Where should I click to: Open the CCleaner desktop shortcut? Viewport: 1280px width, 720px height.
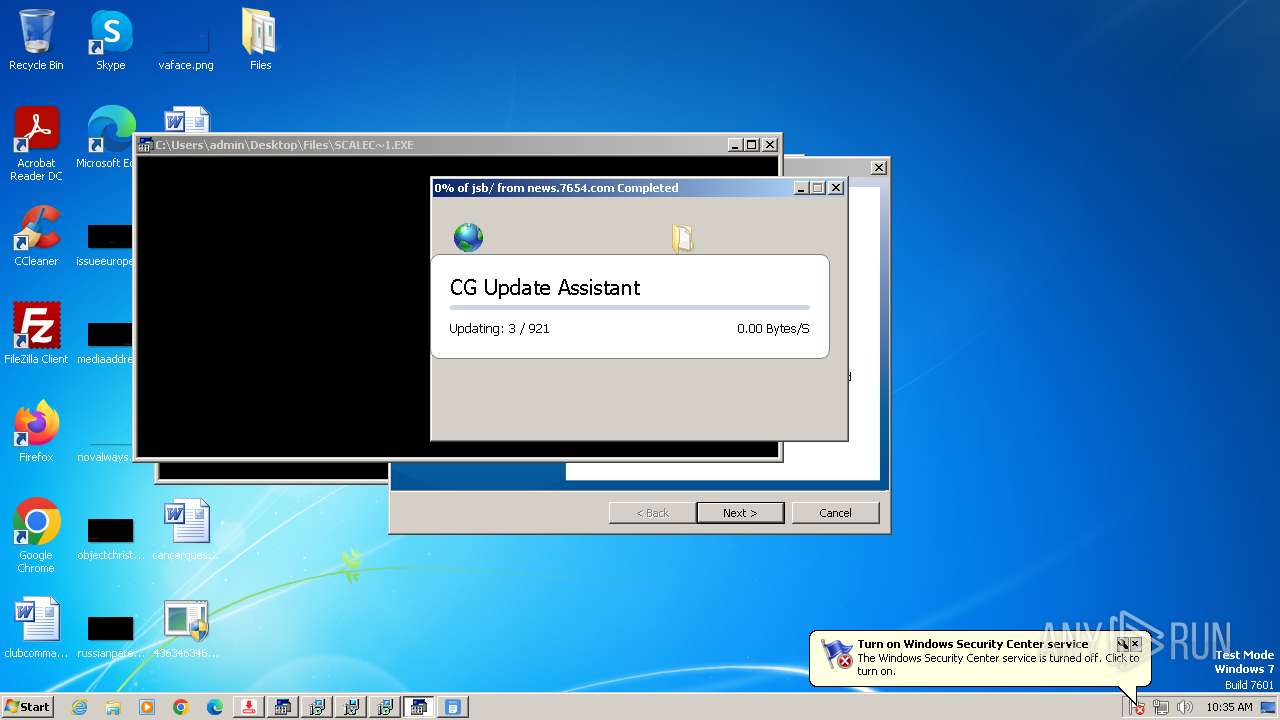[36, 236]
